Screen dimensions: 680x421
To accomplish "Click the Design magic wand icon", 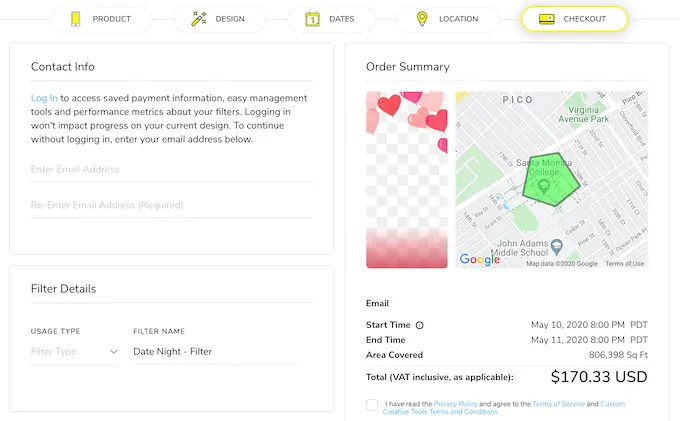I will point(198,19).
